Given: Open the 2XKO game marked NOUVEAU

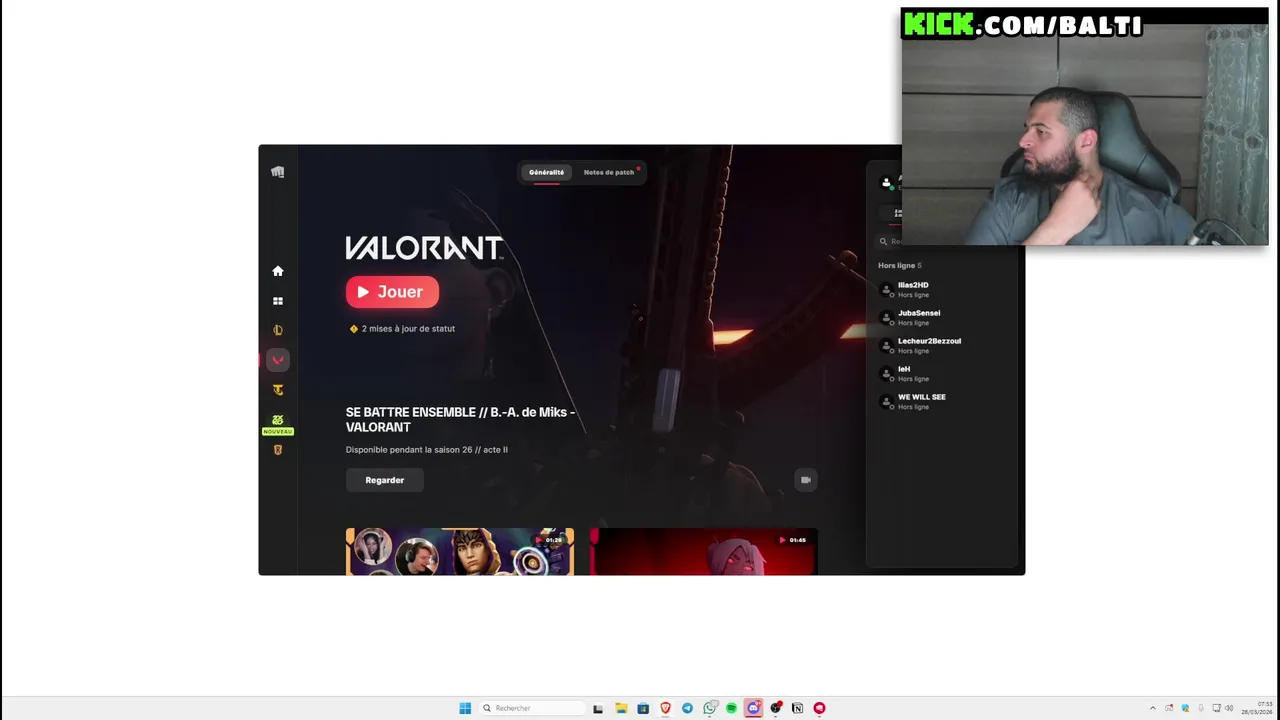Looking at the screenshot, I should coord(278,424).
